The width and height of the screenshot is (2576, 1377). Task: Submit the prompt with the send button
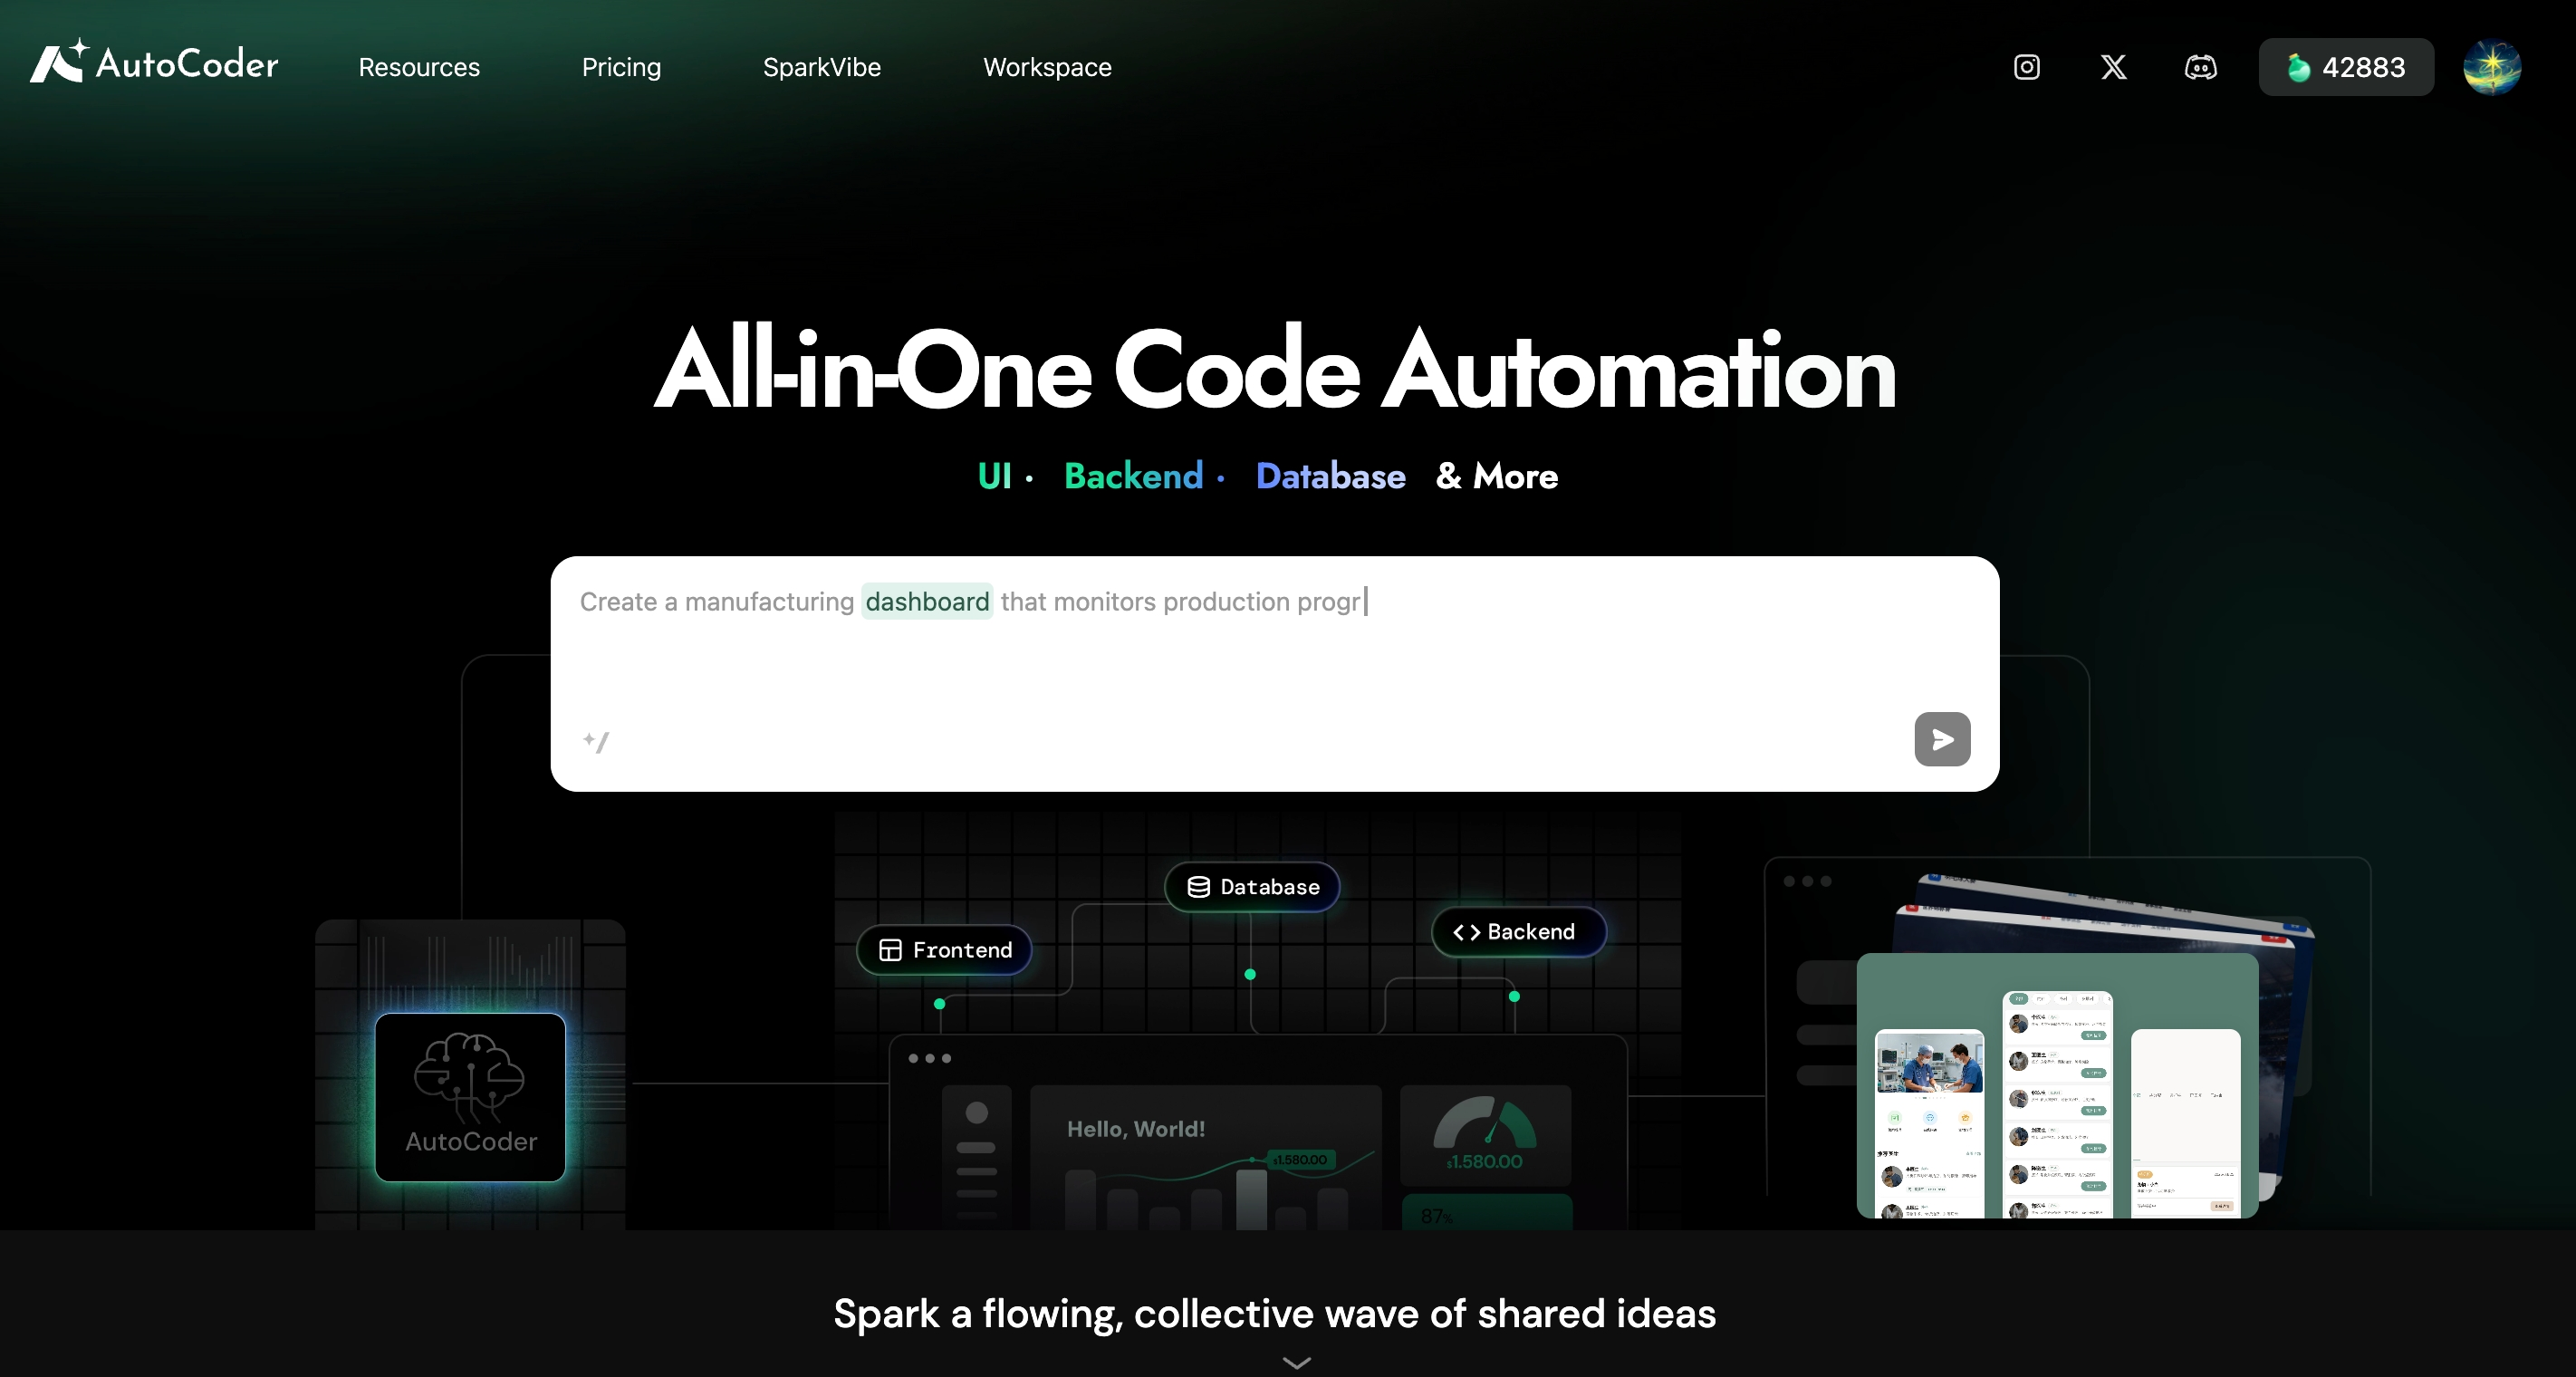pos(1941,740)
